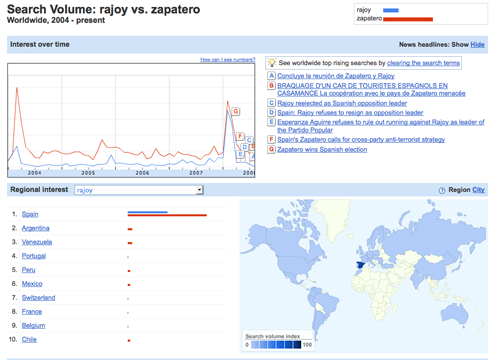500x360 pixels.
Task: Click the help question mark icon beside Region
Action: pyautogui.click(x=442, y=190)
